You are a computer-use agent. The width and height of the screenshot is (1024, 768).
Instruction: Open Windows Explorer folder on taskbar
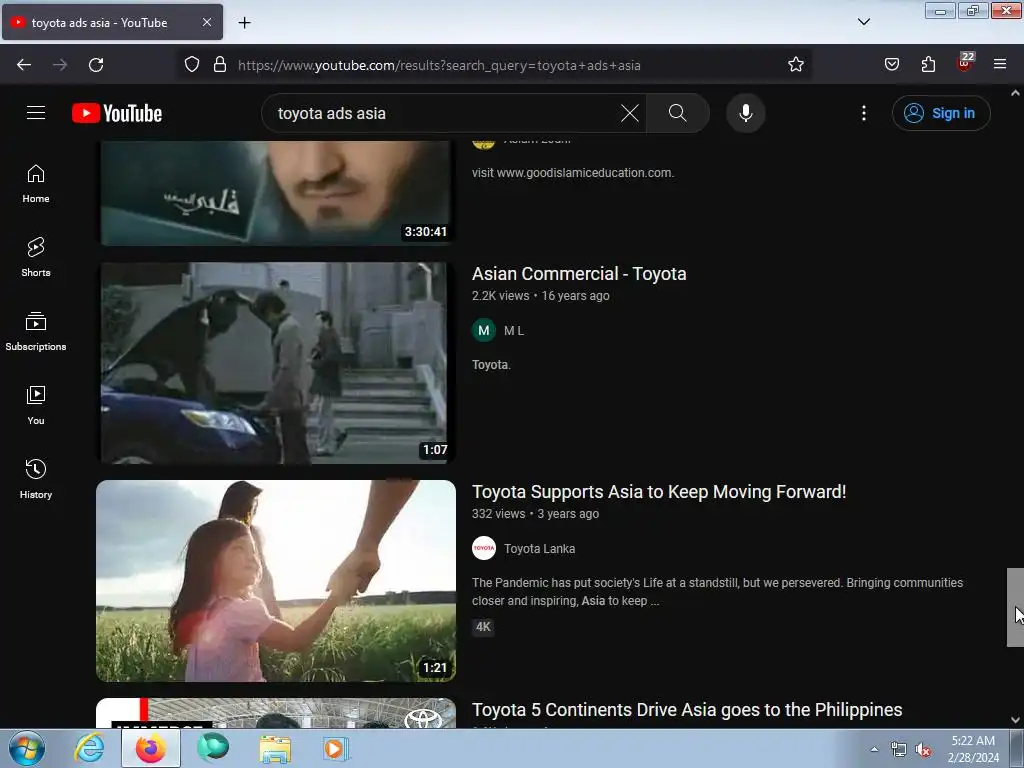click(275, 748)
